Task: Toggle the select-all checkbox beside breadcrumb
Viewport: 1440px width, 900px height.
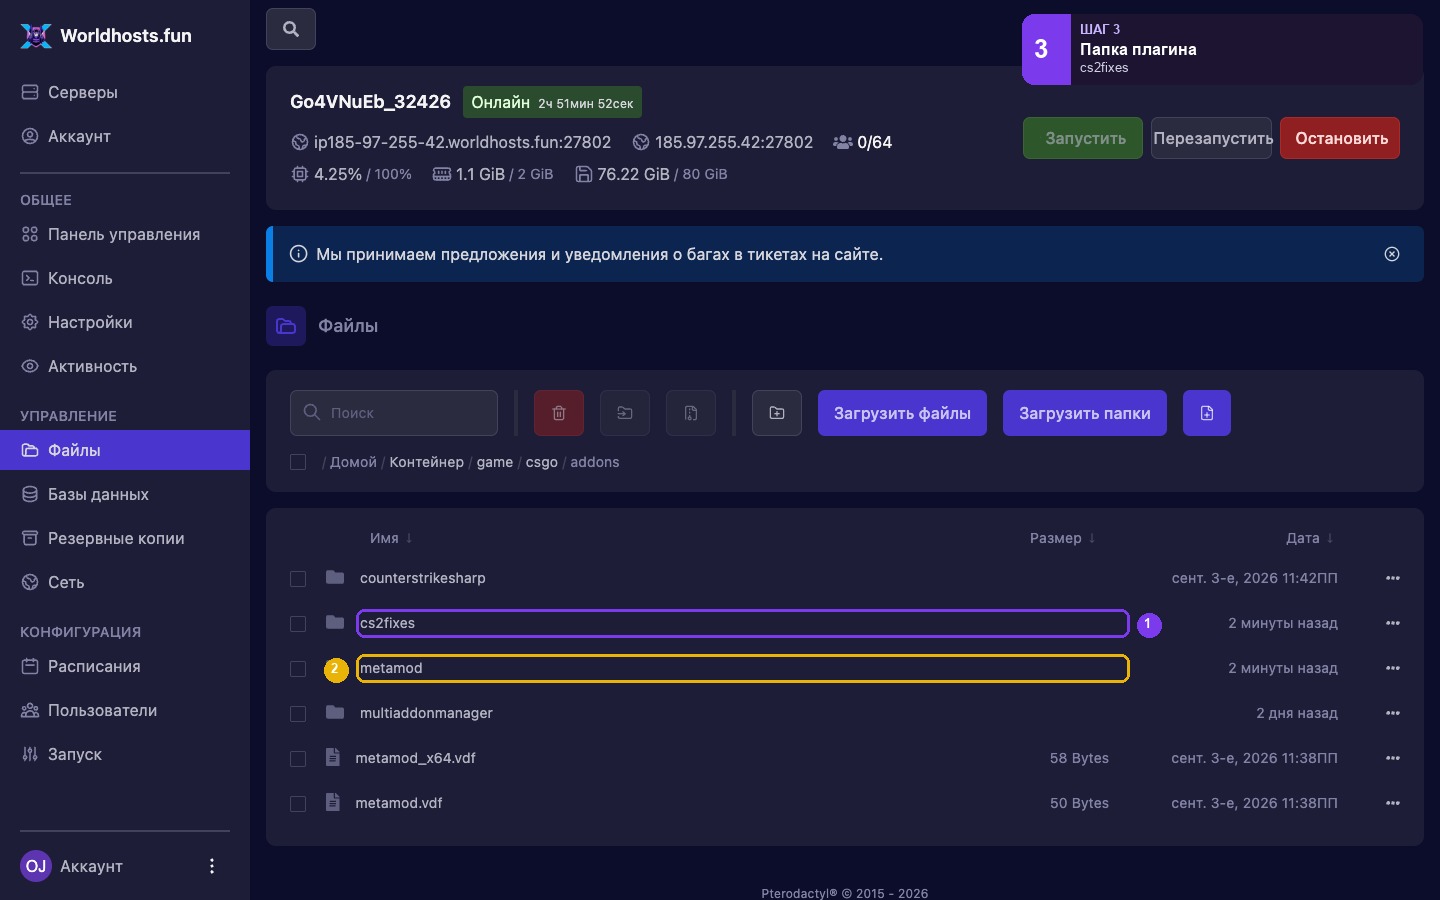Action: click(x=298, y=462)
